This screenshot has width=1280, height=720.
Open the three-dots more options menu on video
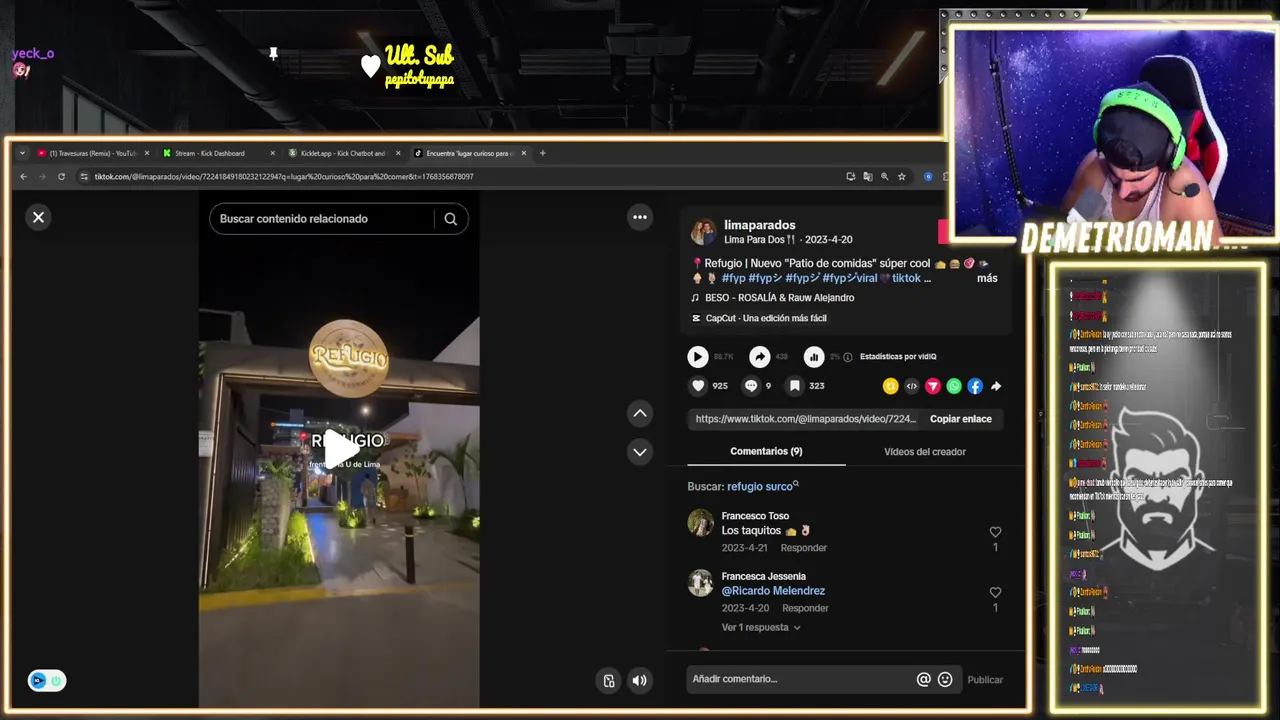click(640, 217)
